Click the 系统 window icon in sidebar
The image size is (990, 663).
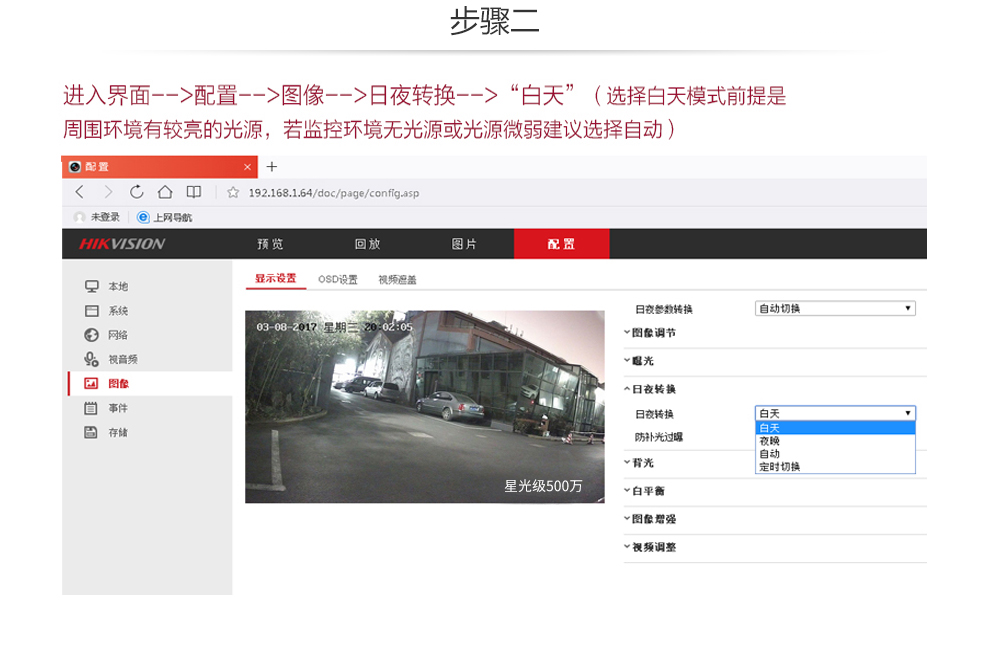click(x=92, y=311)
